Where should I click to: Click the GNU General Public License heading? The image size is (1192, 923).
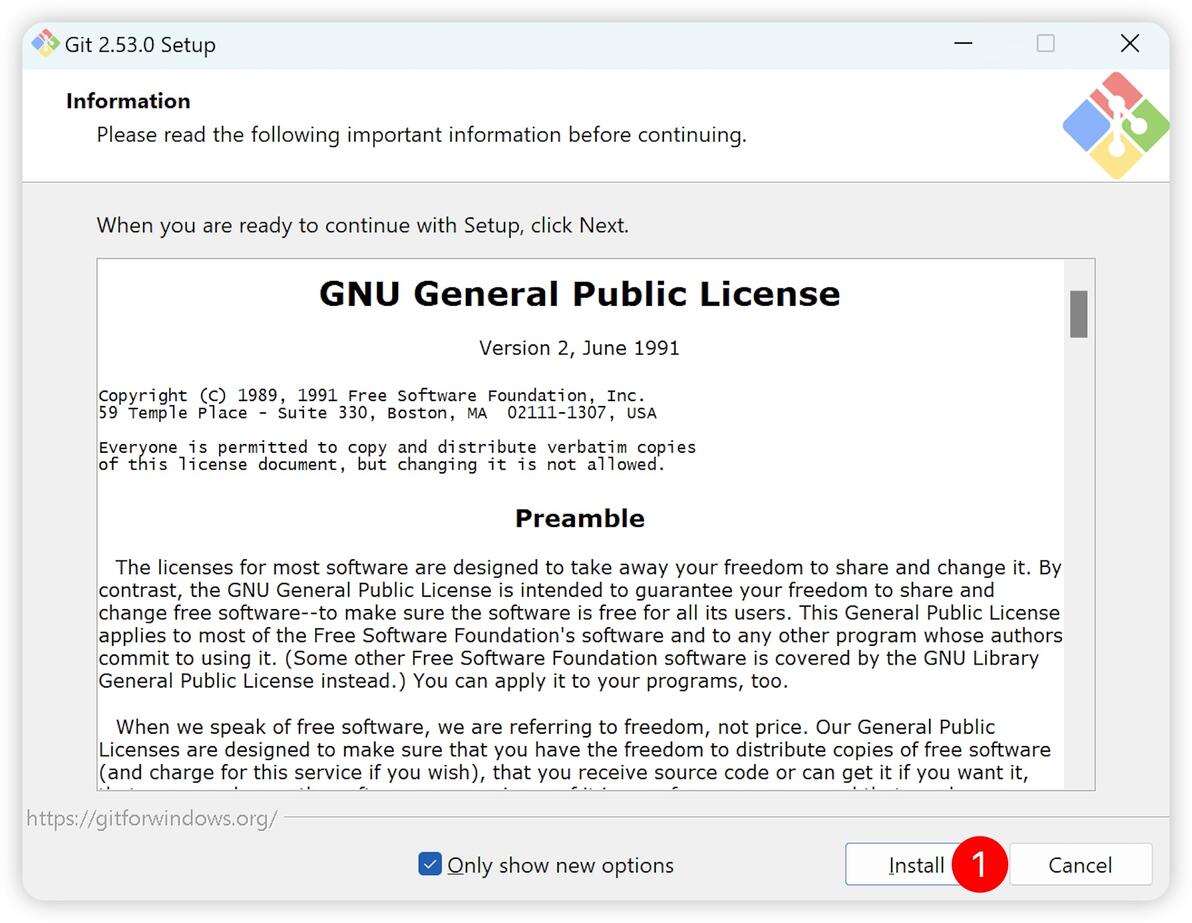(579, 293)
